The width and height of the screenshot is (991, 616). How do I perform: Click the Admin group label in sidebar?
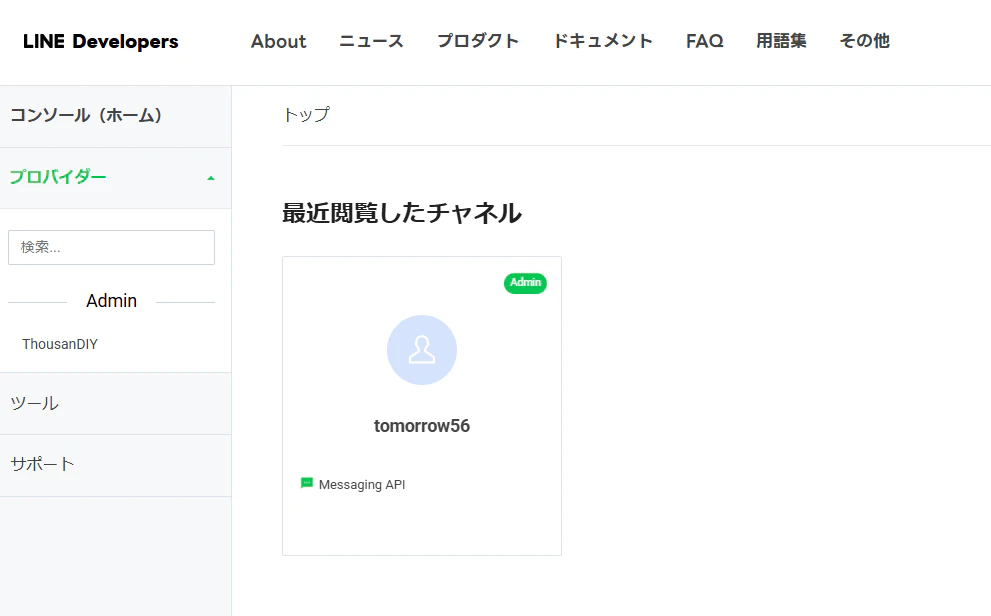pyautogui.click(x=111, y=301)
